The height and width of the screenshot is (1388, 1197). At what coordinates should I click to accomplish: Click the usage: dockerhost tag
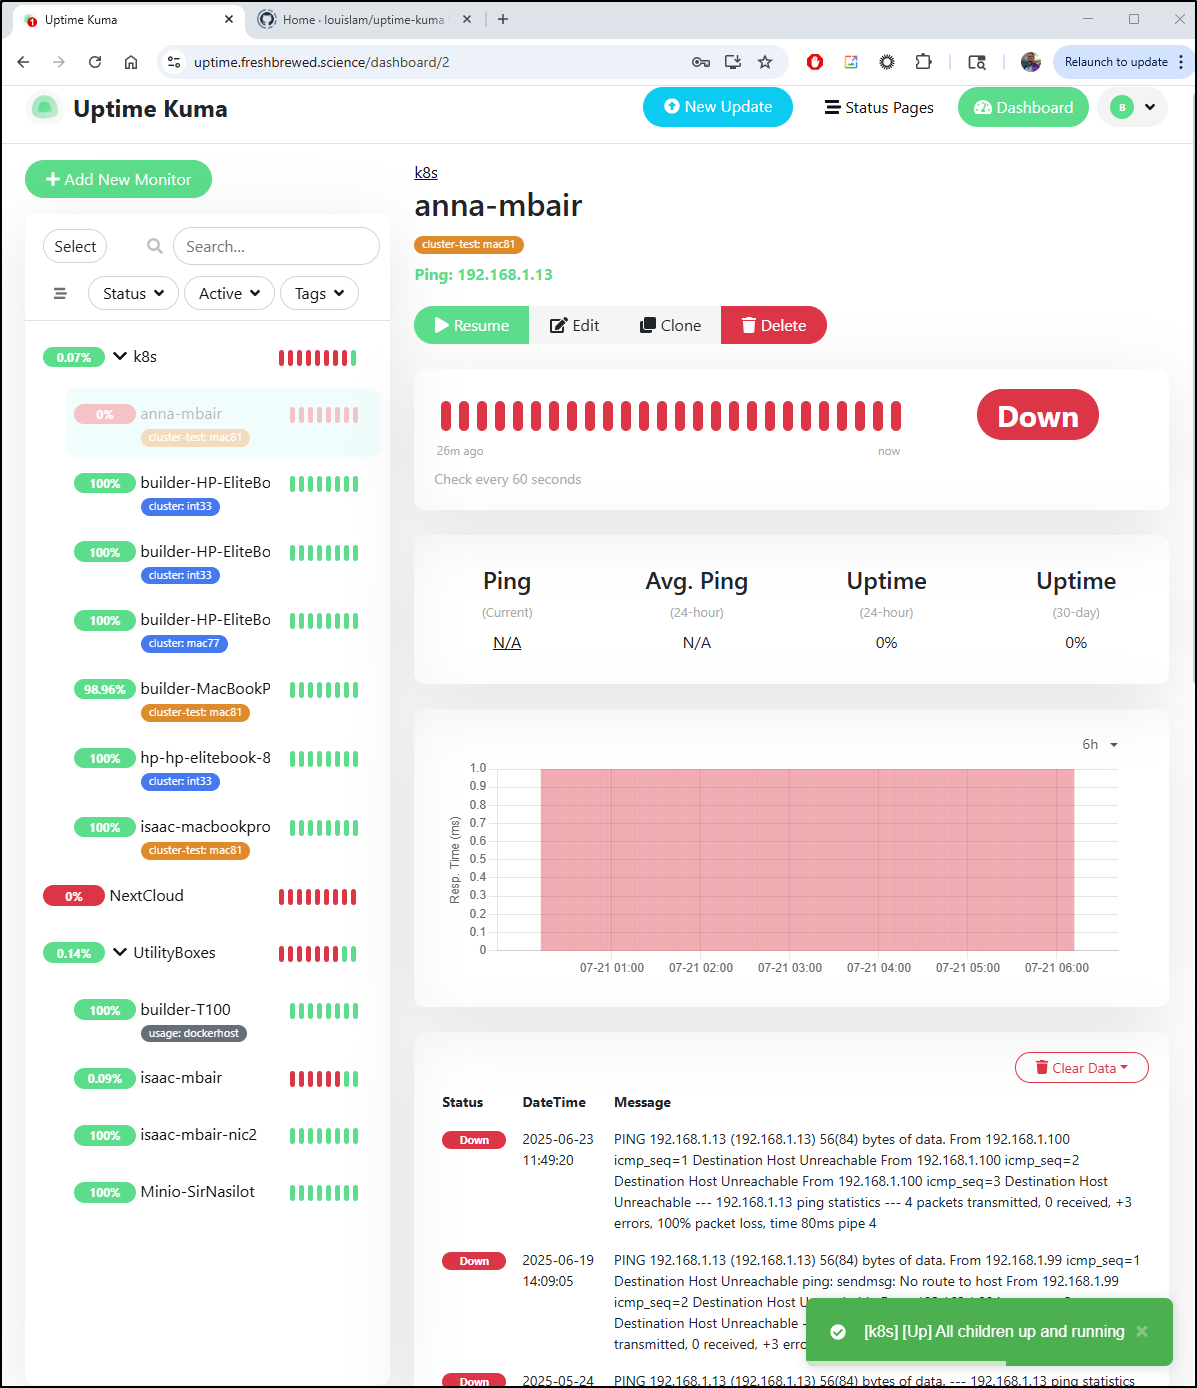point(194,1033)
